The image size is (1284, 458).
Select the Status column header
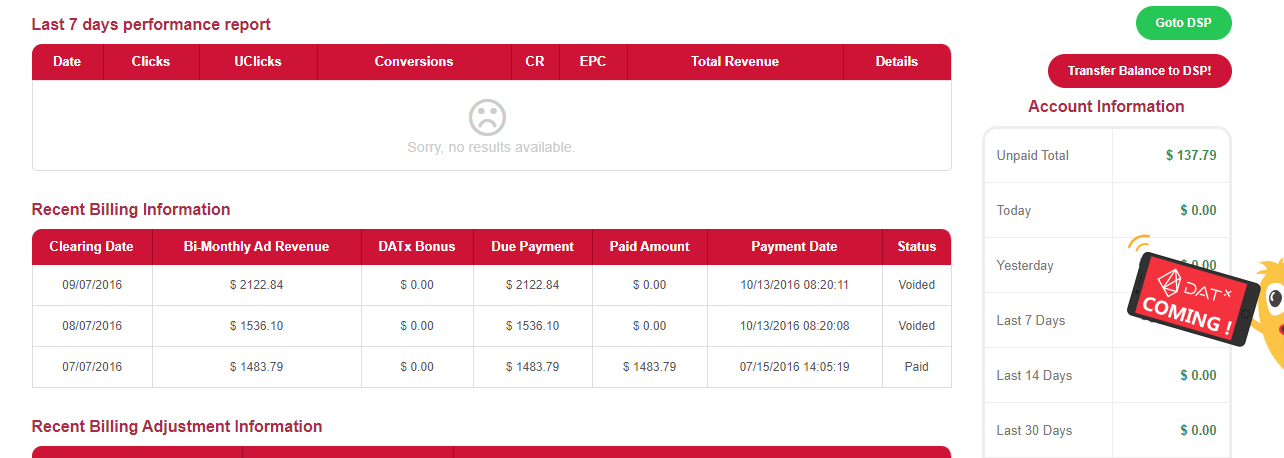pyautogui.click(x=917, y=247)
